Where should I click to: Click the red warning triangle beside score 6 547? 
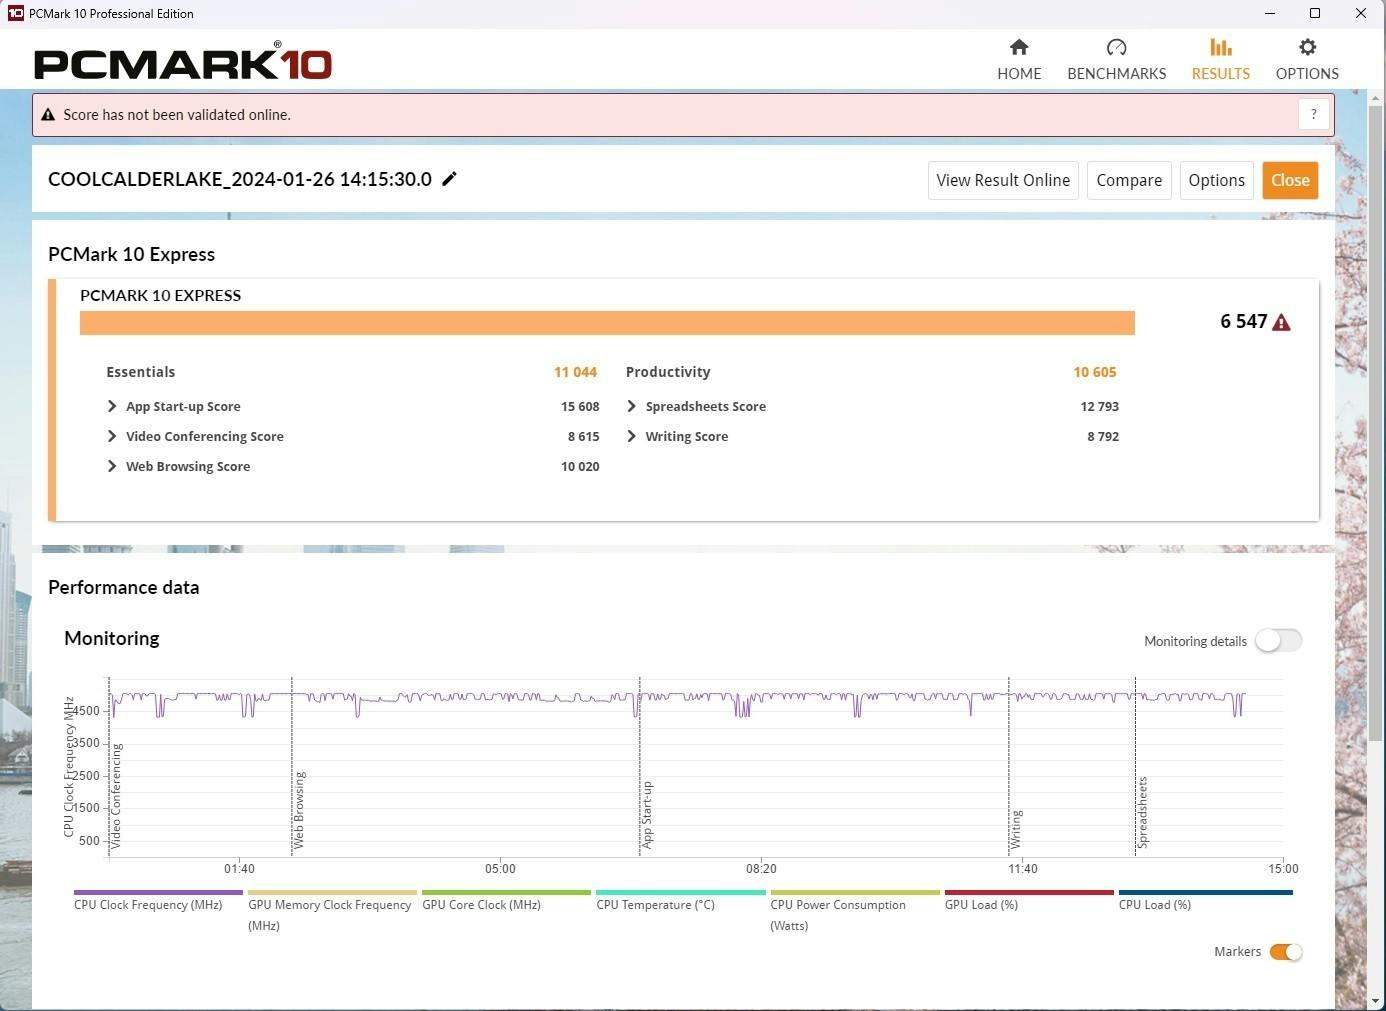(1282, 322)
